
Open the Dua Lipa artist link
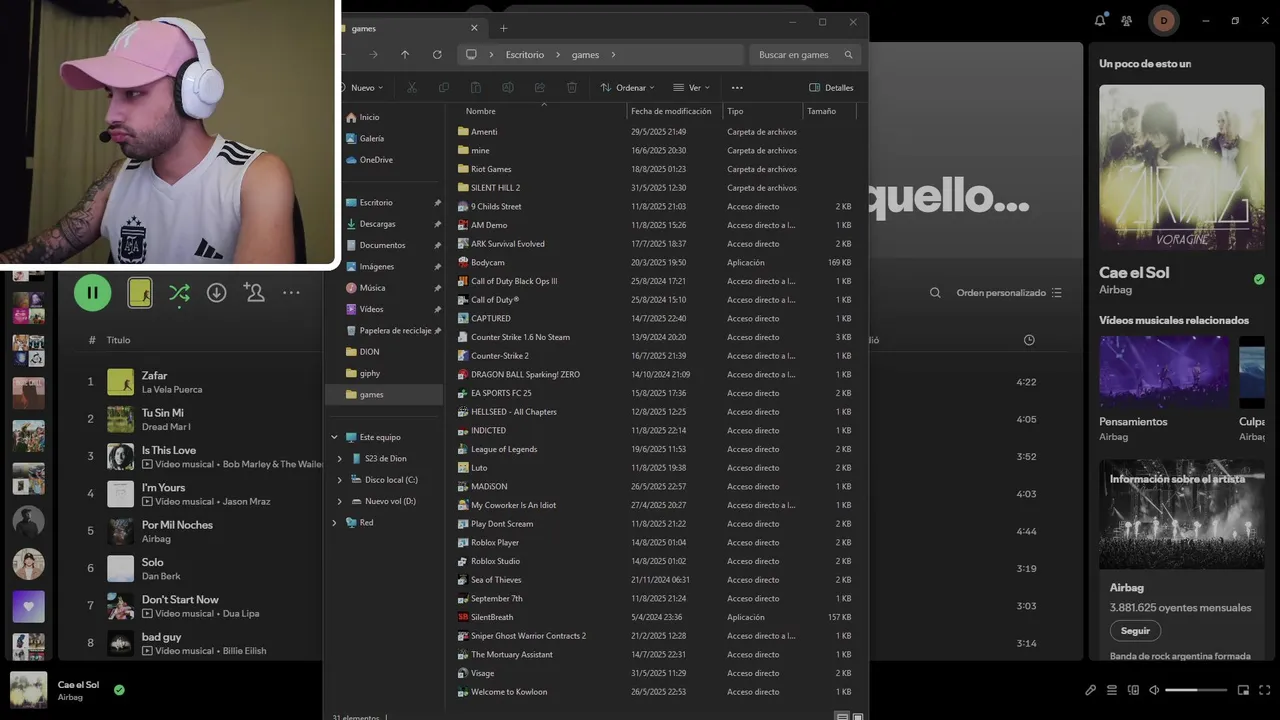pyautogui.click(x=241, y=613)
